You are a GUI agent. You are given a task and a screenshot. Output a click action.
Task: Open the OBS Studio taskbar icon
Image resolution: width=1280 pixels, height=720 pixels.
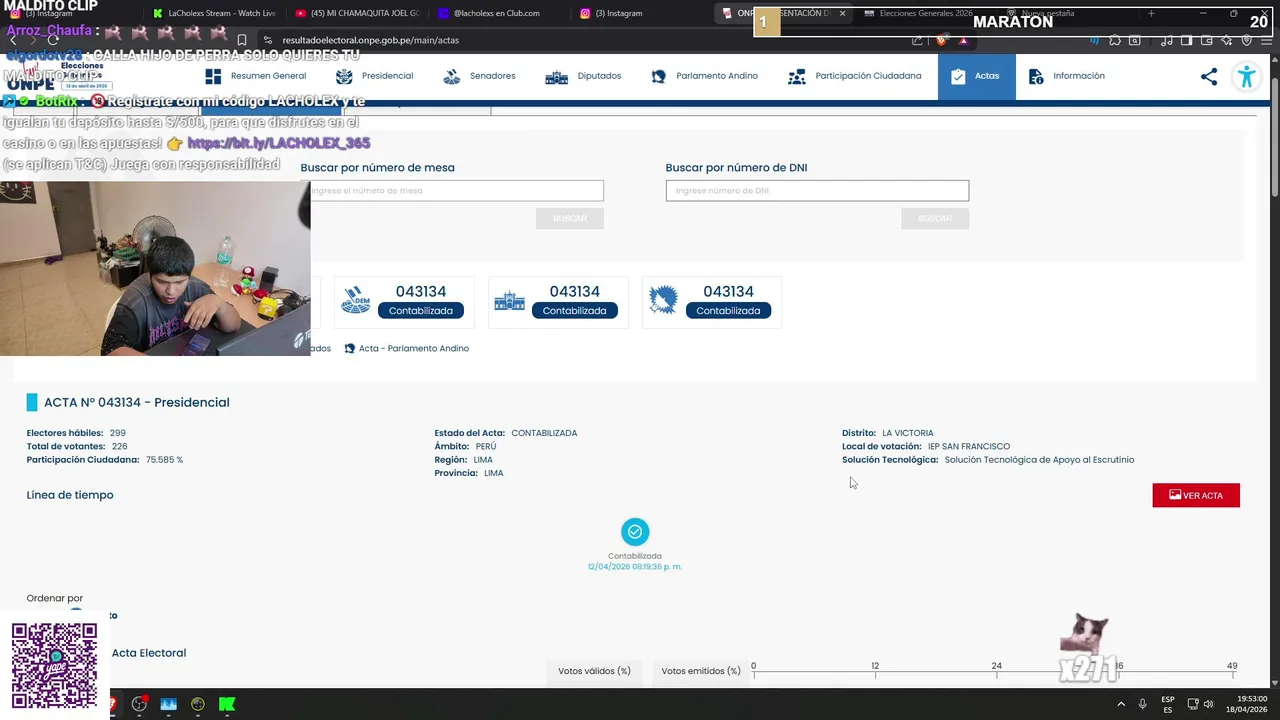[139, 704]
